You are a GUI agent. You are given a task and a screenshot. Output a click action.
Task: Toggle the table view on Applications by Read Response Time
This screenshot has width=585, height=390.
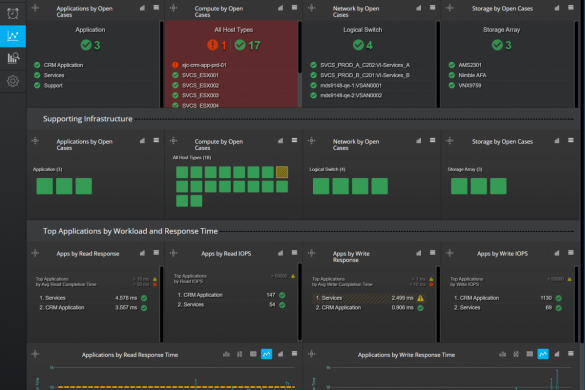[x=253, y=354]
